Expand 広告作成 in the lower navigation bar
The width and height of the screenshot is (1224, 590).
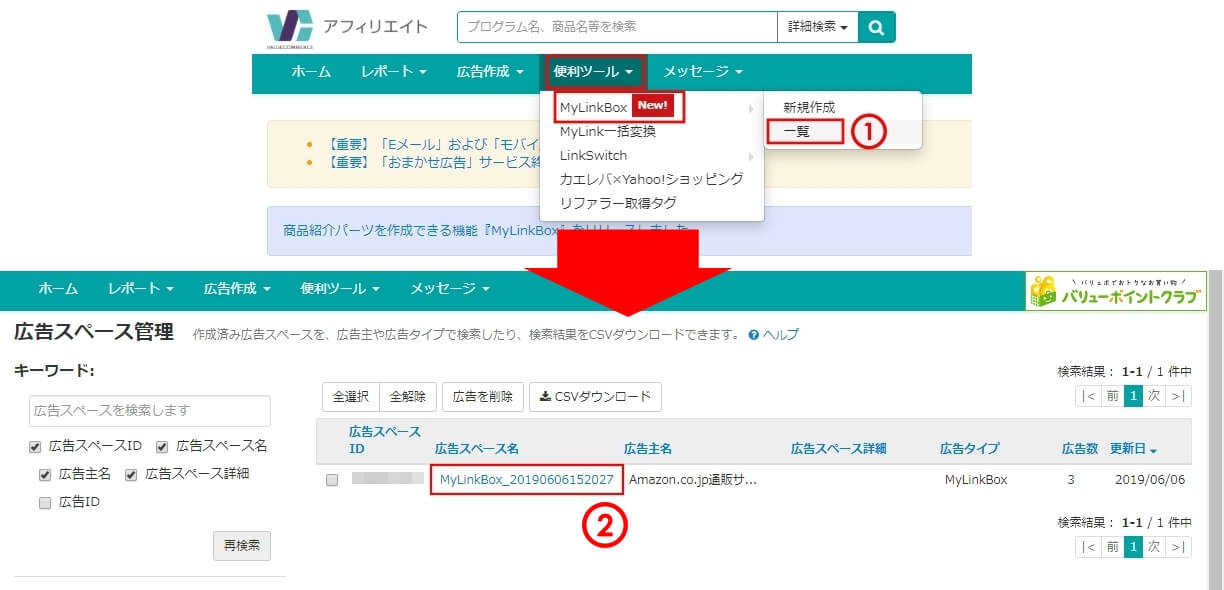pos(237,288)
